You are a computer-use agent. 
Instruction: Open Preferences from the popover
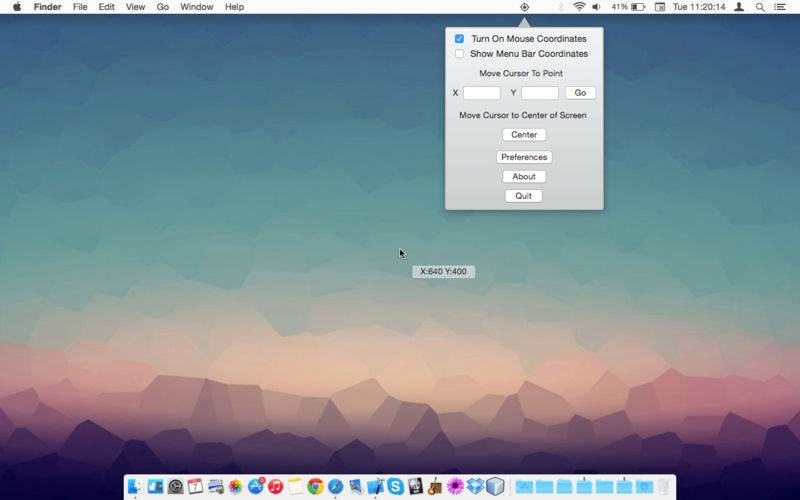click(x=524, y=157)
